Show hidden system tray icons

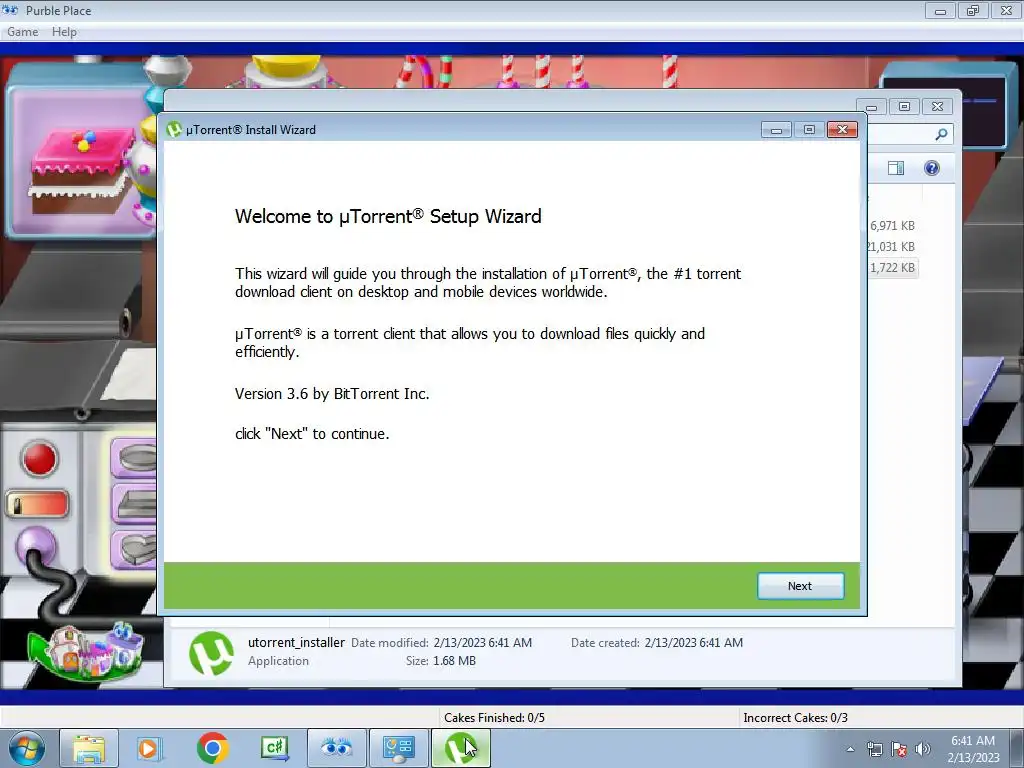coord(850,749)
